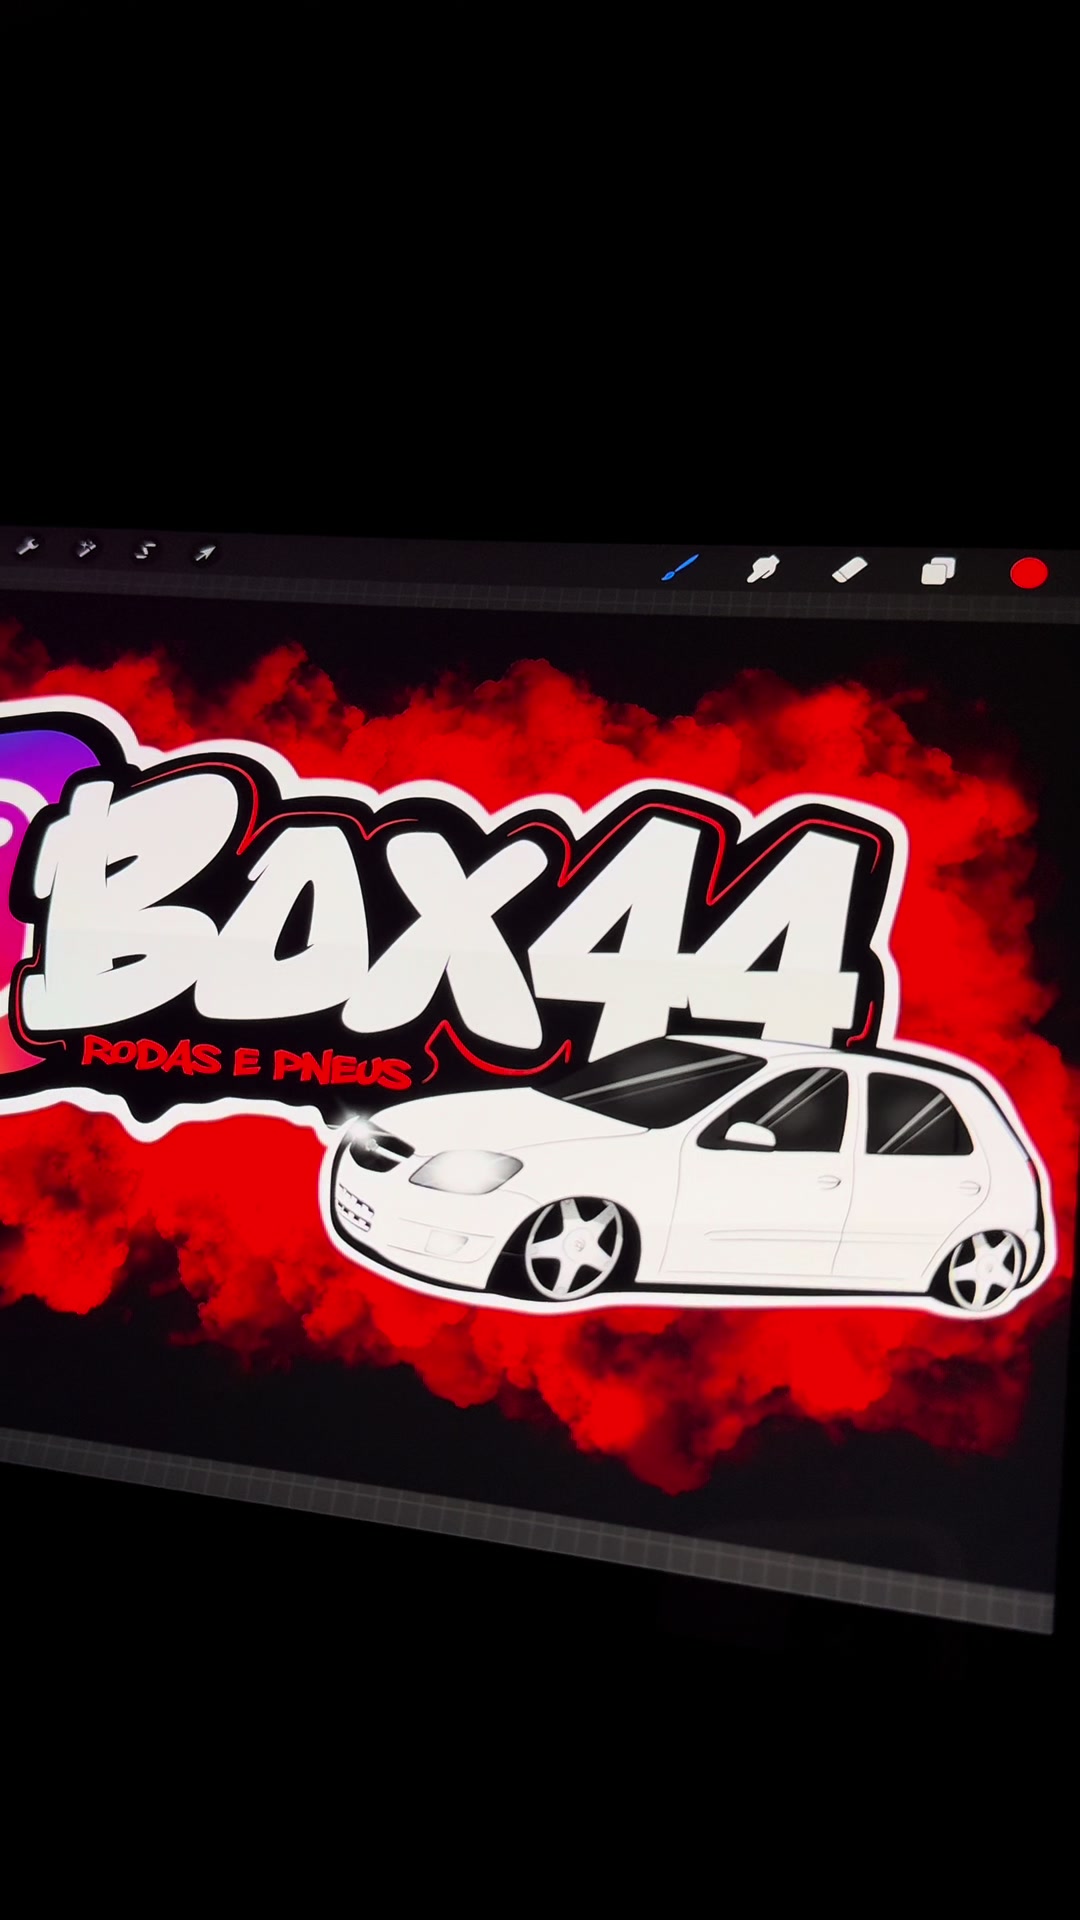The width and height of the screenshot is (1080, 1920).
Task: Open the Actions wrench menu
Action: point(26,546)
